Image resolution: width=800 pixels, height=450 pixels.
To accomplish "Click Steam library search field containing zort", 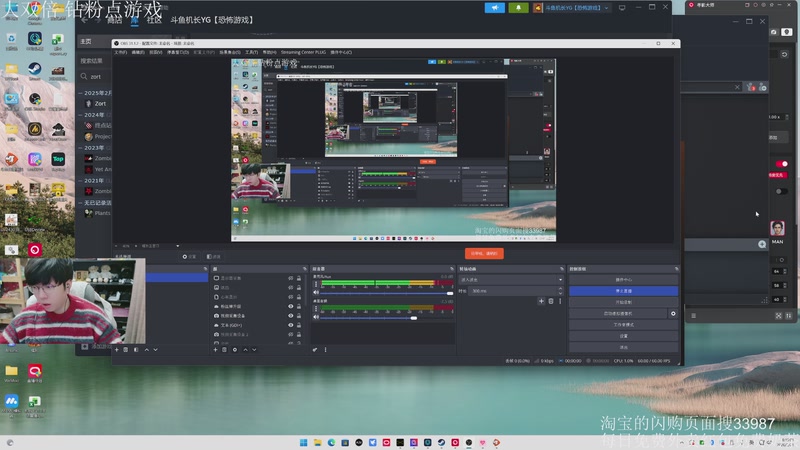I will click(95, 77).
